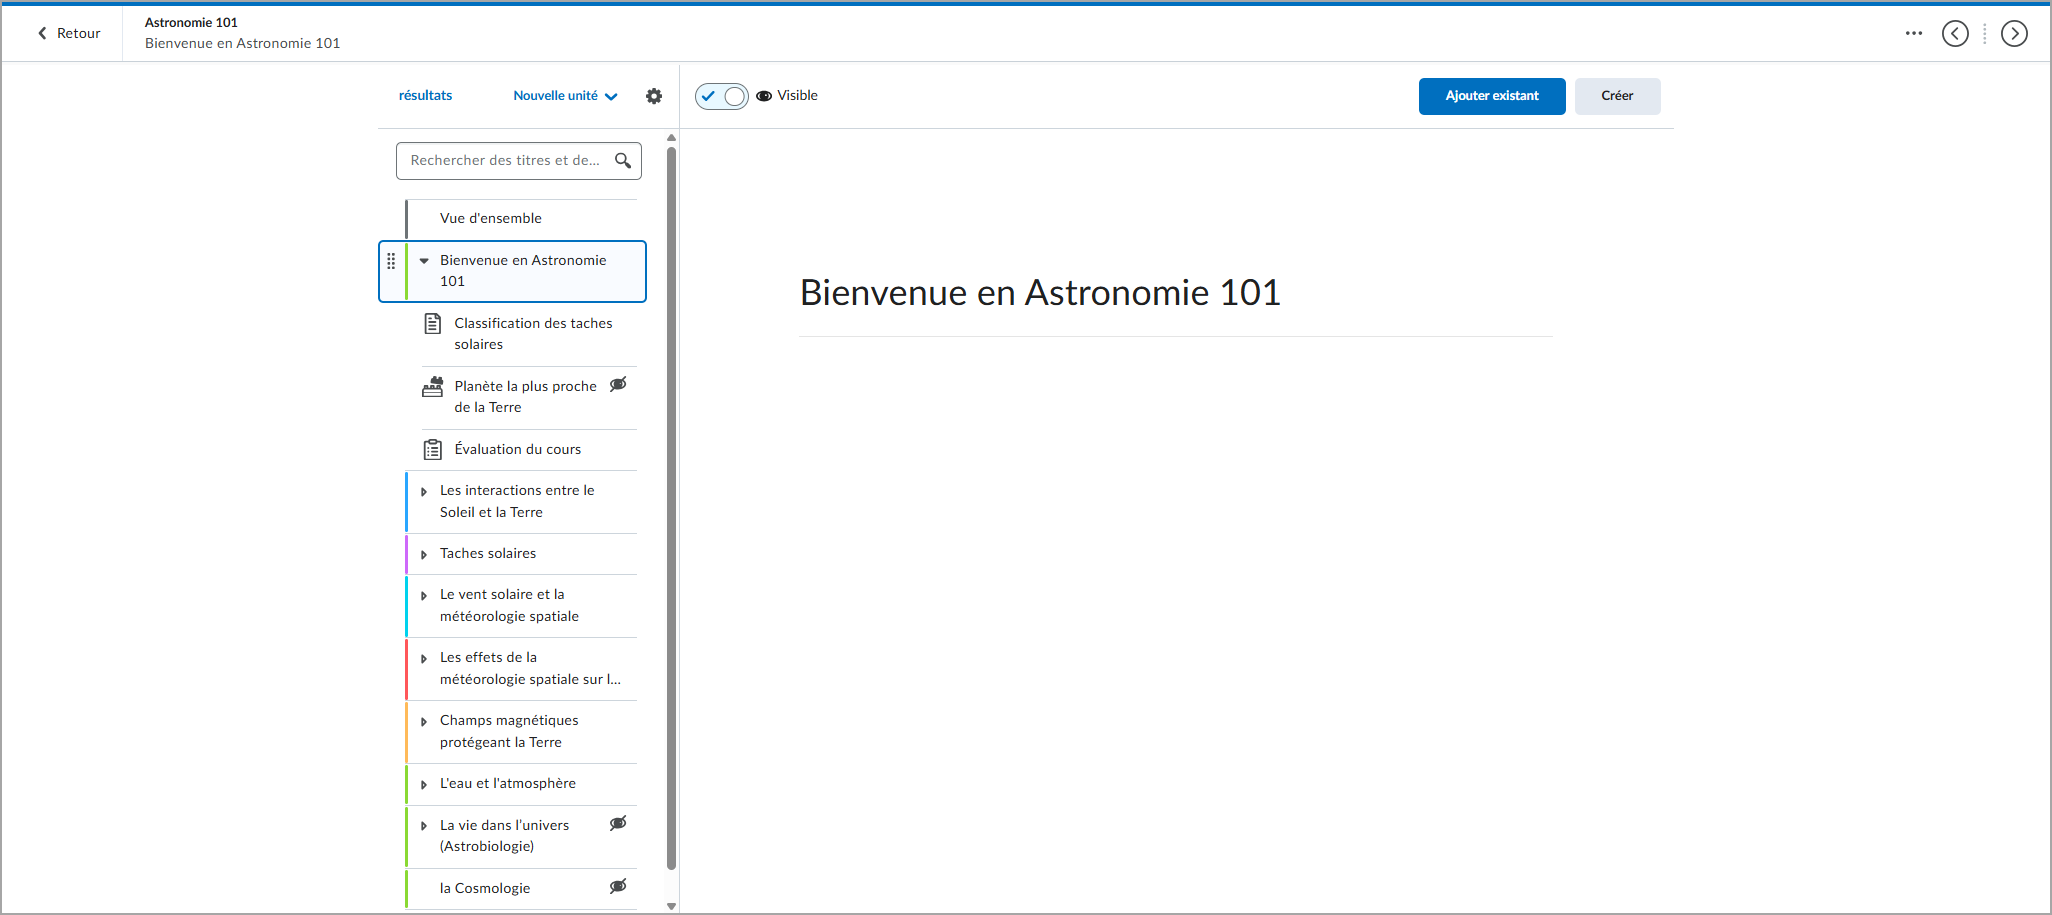
Task: Click the Retour link
Action: point(69,33)
